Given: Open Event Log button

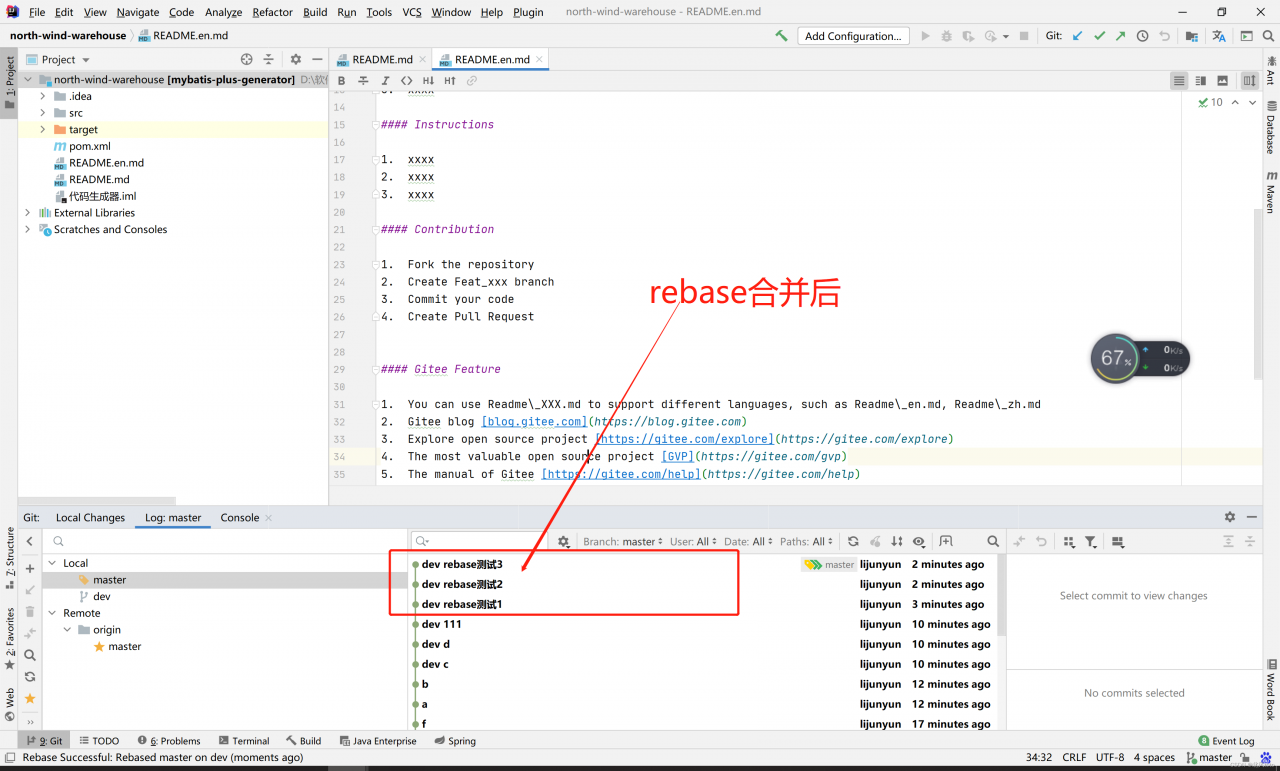Looking at the screenshot, I should [1226, 741].
